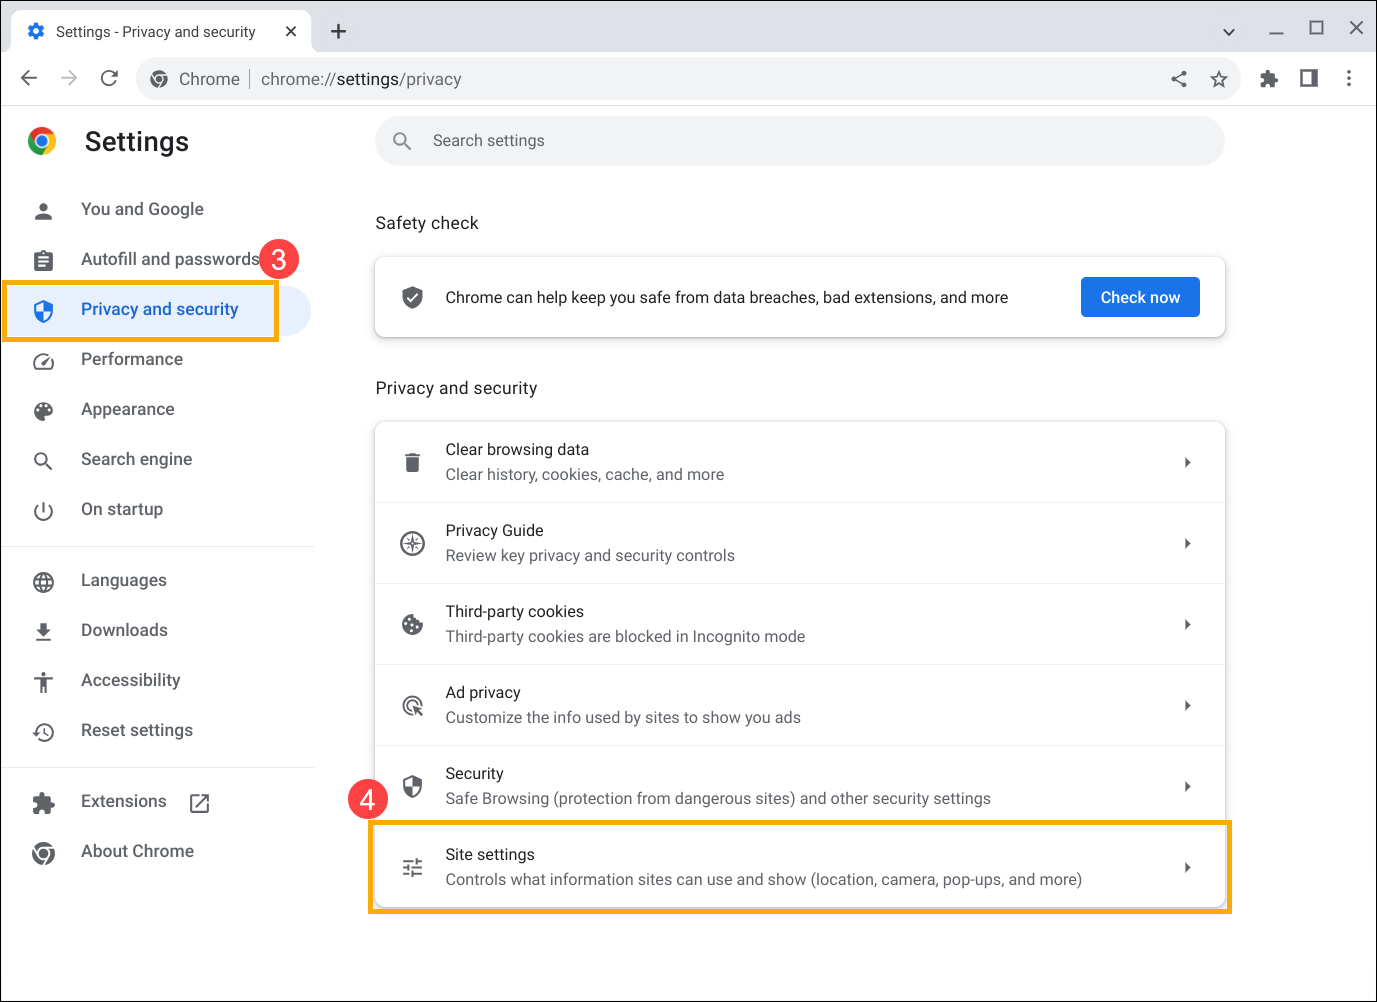
Task: Click the Languages globe icon
Action: click(43, 582)
